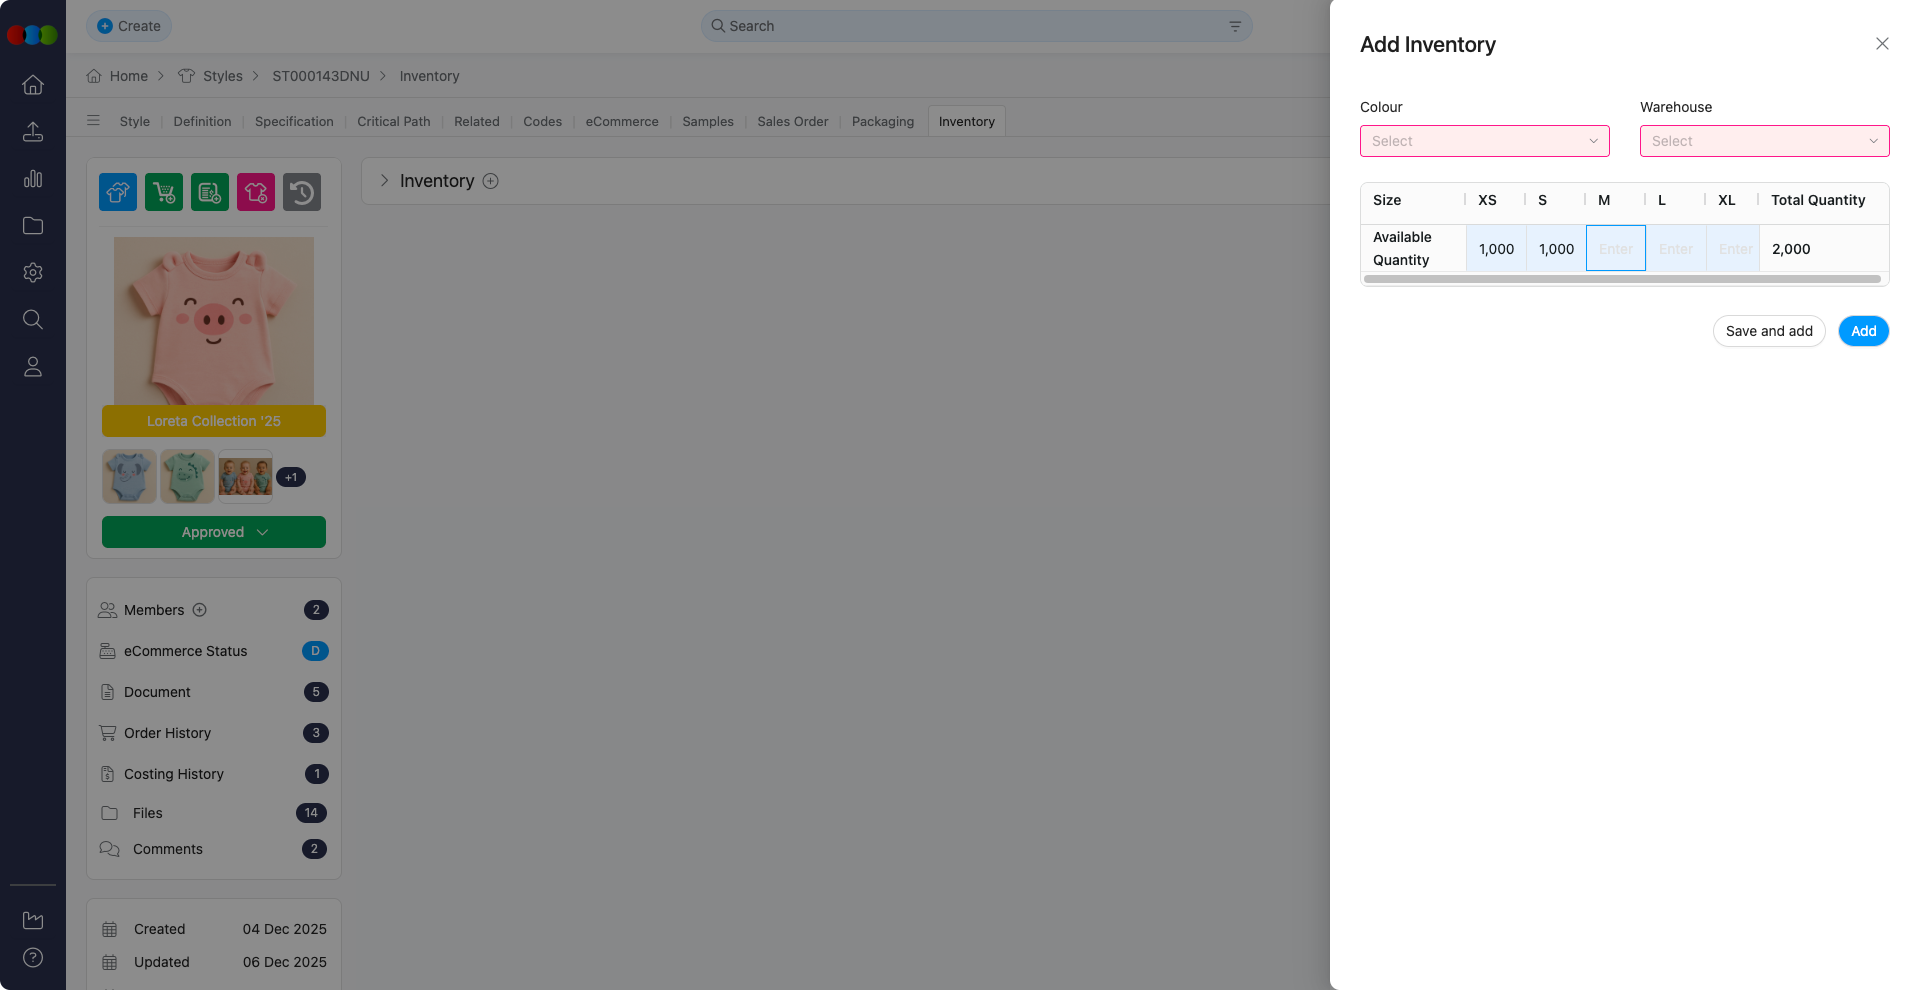Image resolution: width=1920 pixels, height=990 pixels.
Task: Click the home icon in left sidebar
Action: click(33, 85)
